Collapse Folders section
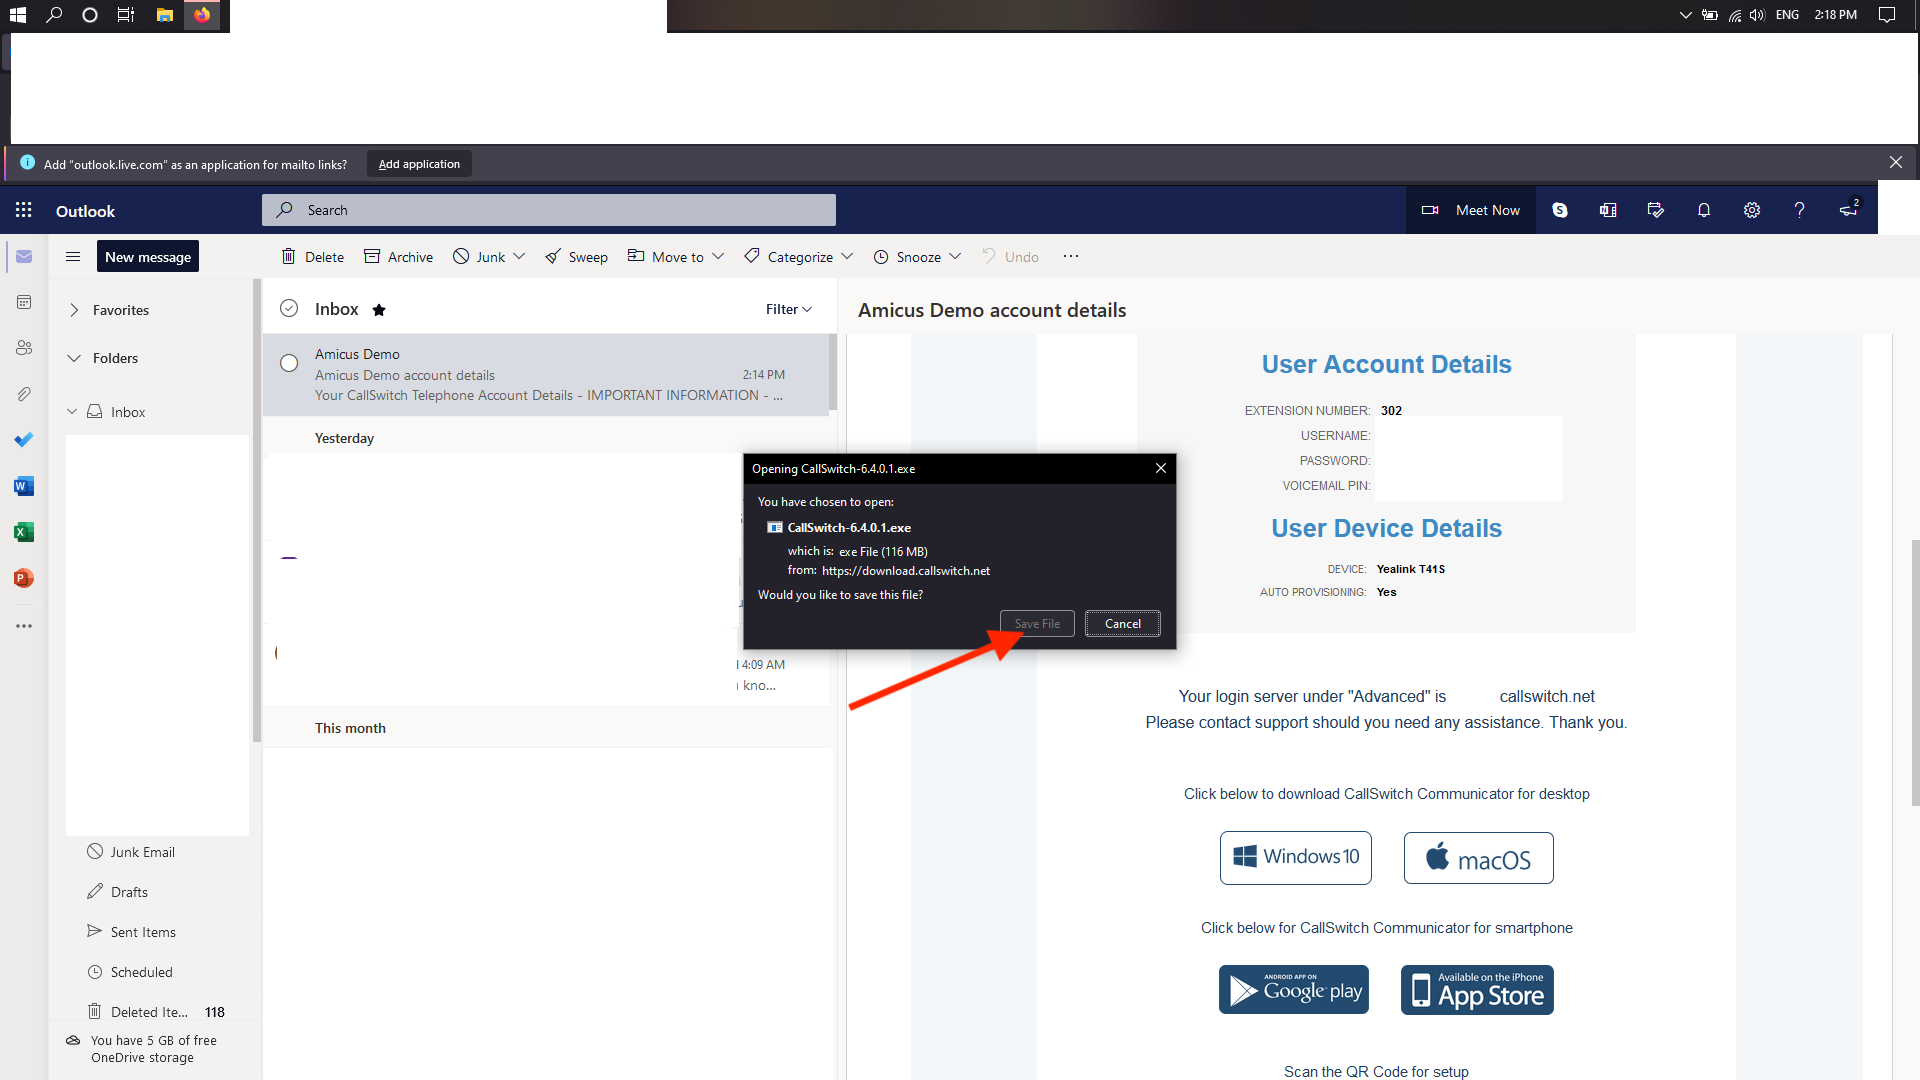This screenshot has height=1080, width=1920. click(74, 358)
